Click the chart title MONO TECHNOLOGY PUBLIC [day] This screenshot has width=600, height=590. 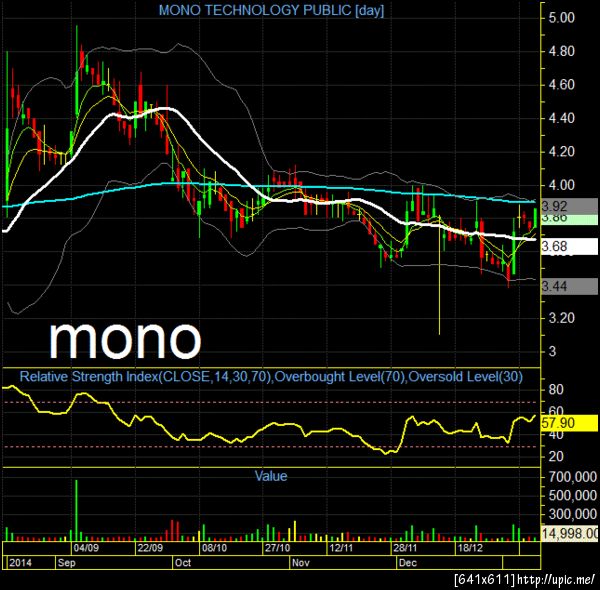[x=271, y=10]
